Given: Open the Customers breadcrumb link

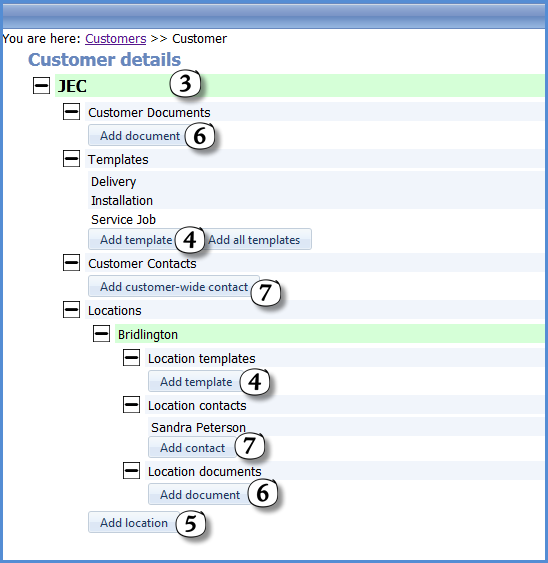Looking at the screenshot, I should tap(116, 38).
